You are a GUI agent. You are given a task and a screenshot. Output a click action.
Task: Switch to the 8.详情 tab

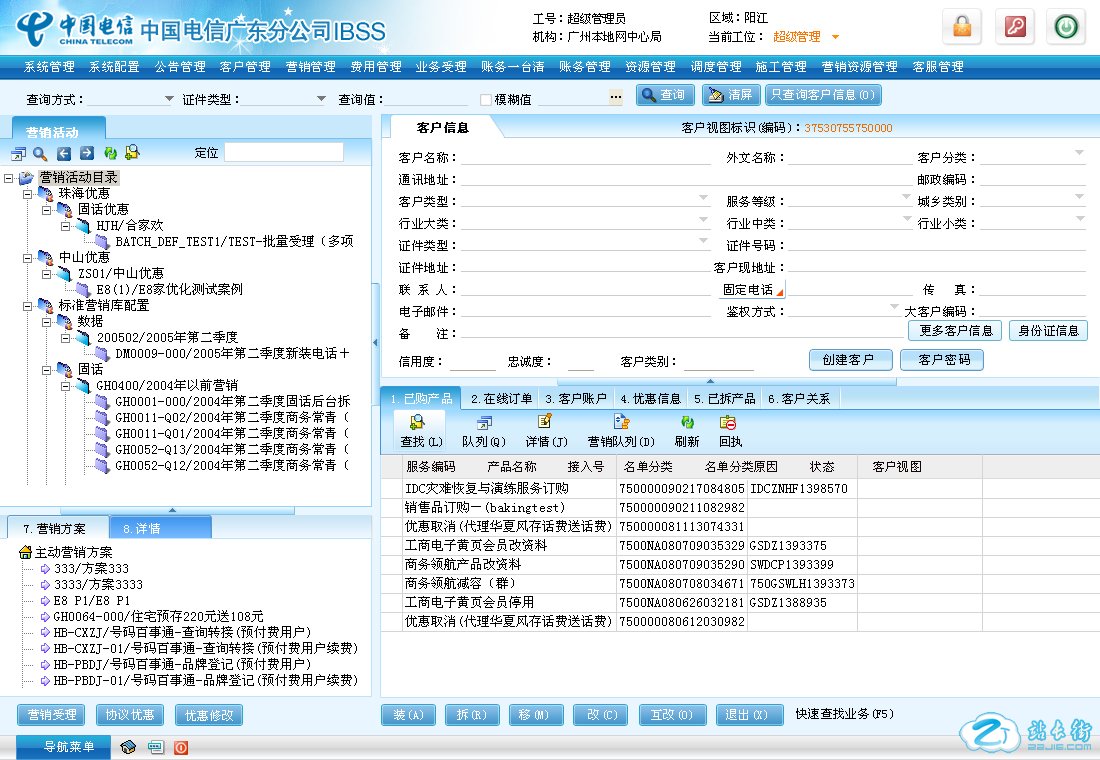point(141,528)
